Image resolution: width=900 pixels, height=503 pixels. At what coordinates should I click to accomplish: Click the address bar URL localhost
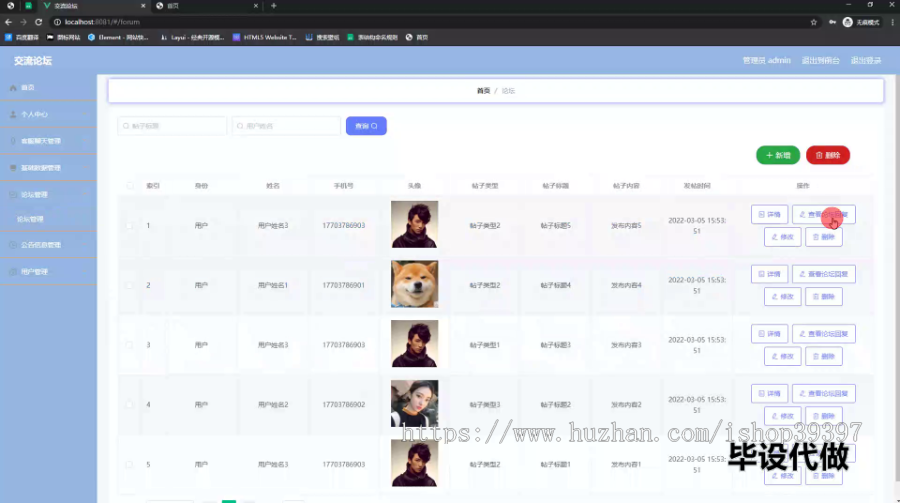pos(102,22)
